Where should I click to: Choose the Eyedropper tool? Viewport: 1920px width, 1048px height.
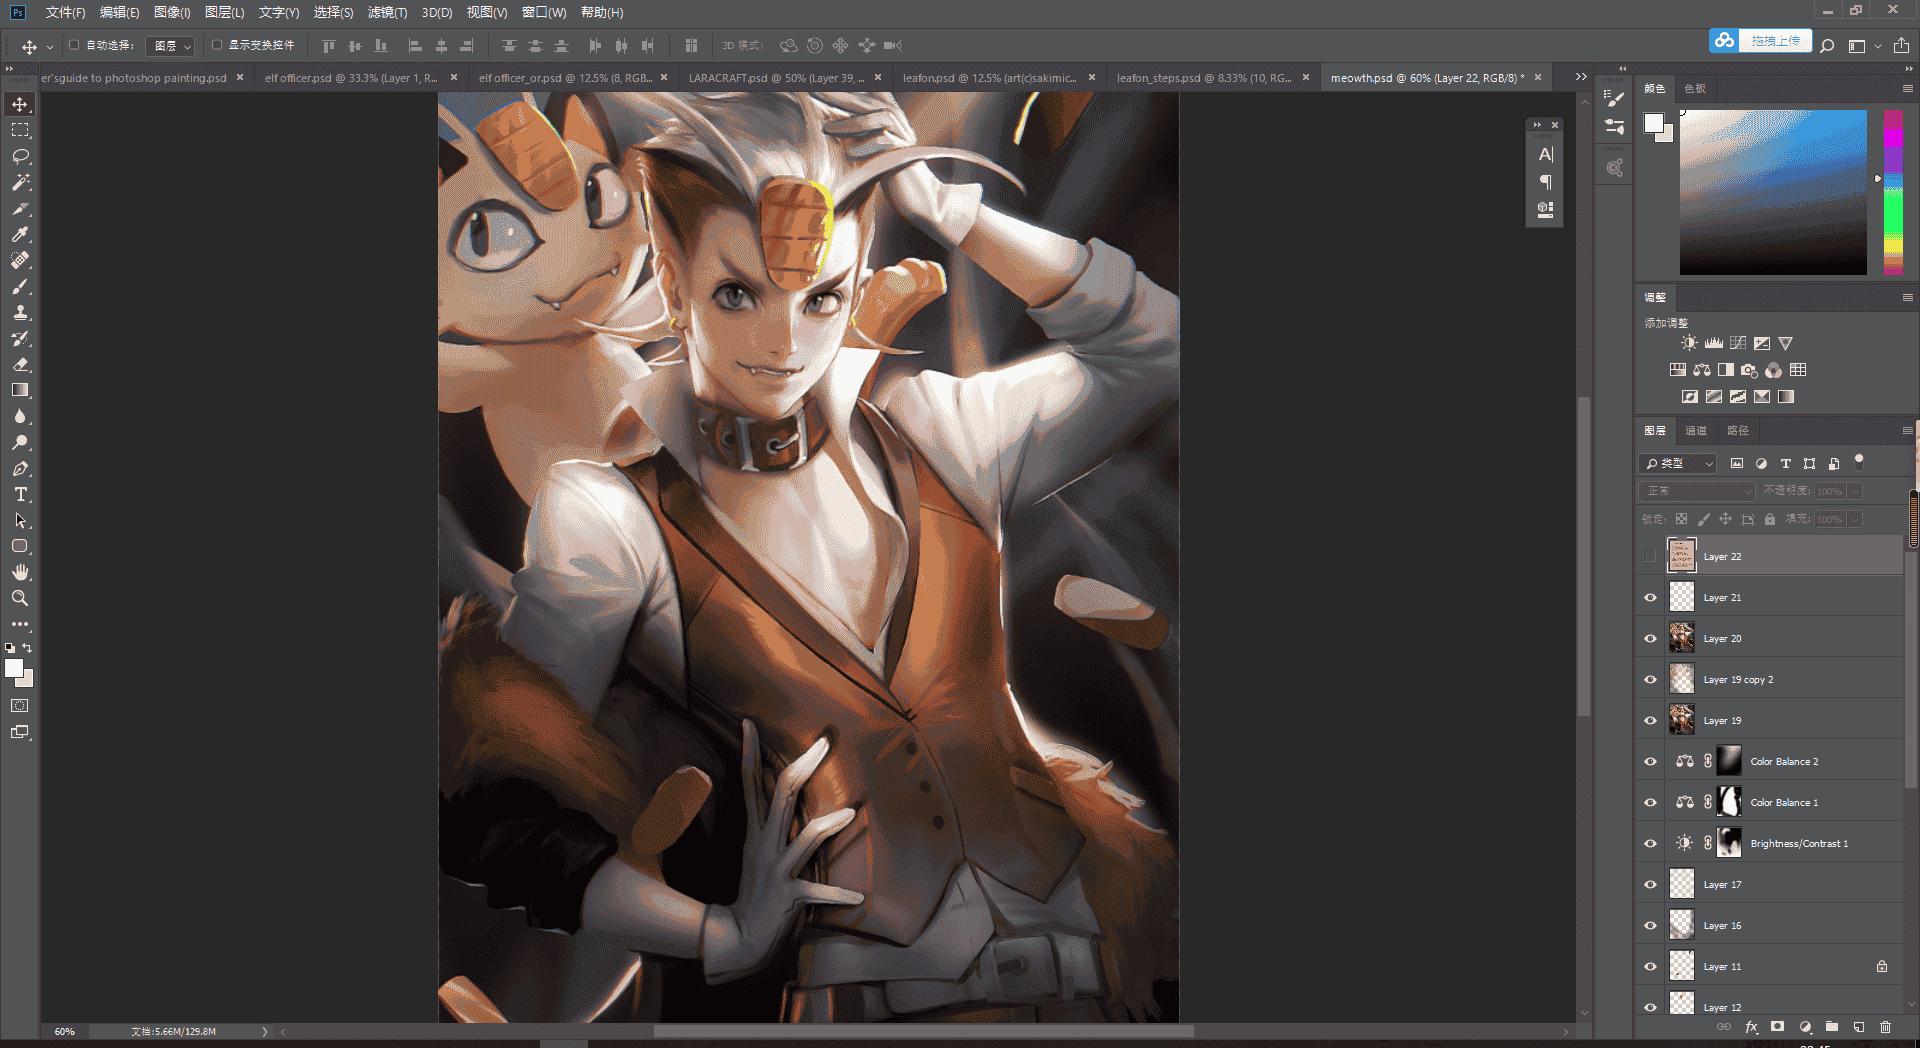[20, 234]
